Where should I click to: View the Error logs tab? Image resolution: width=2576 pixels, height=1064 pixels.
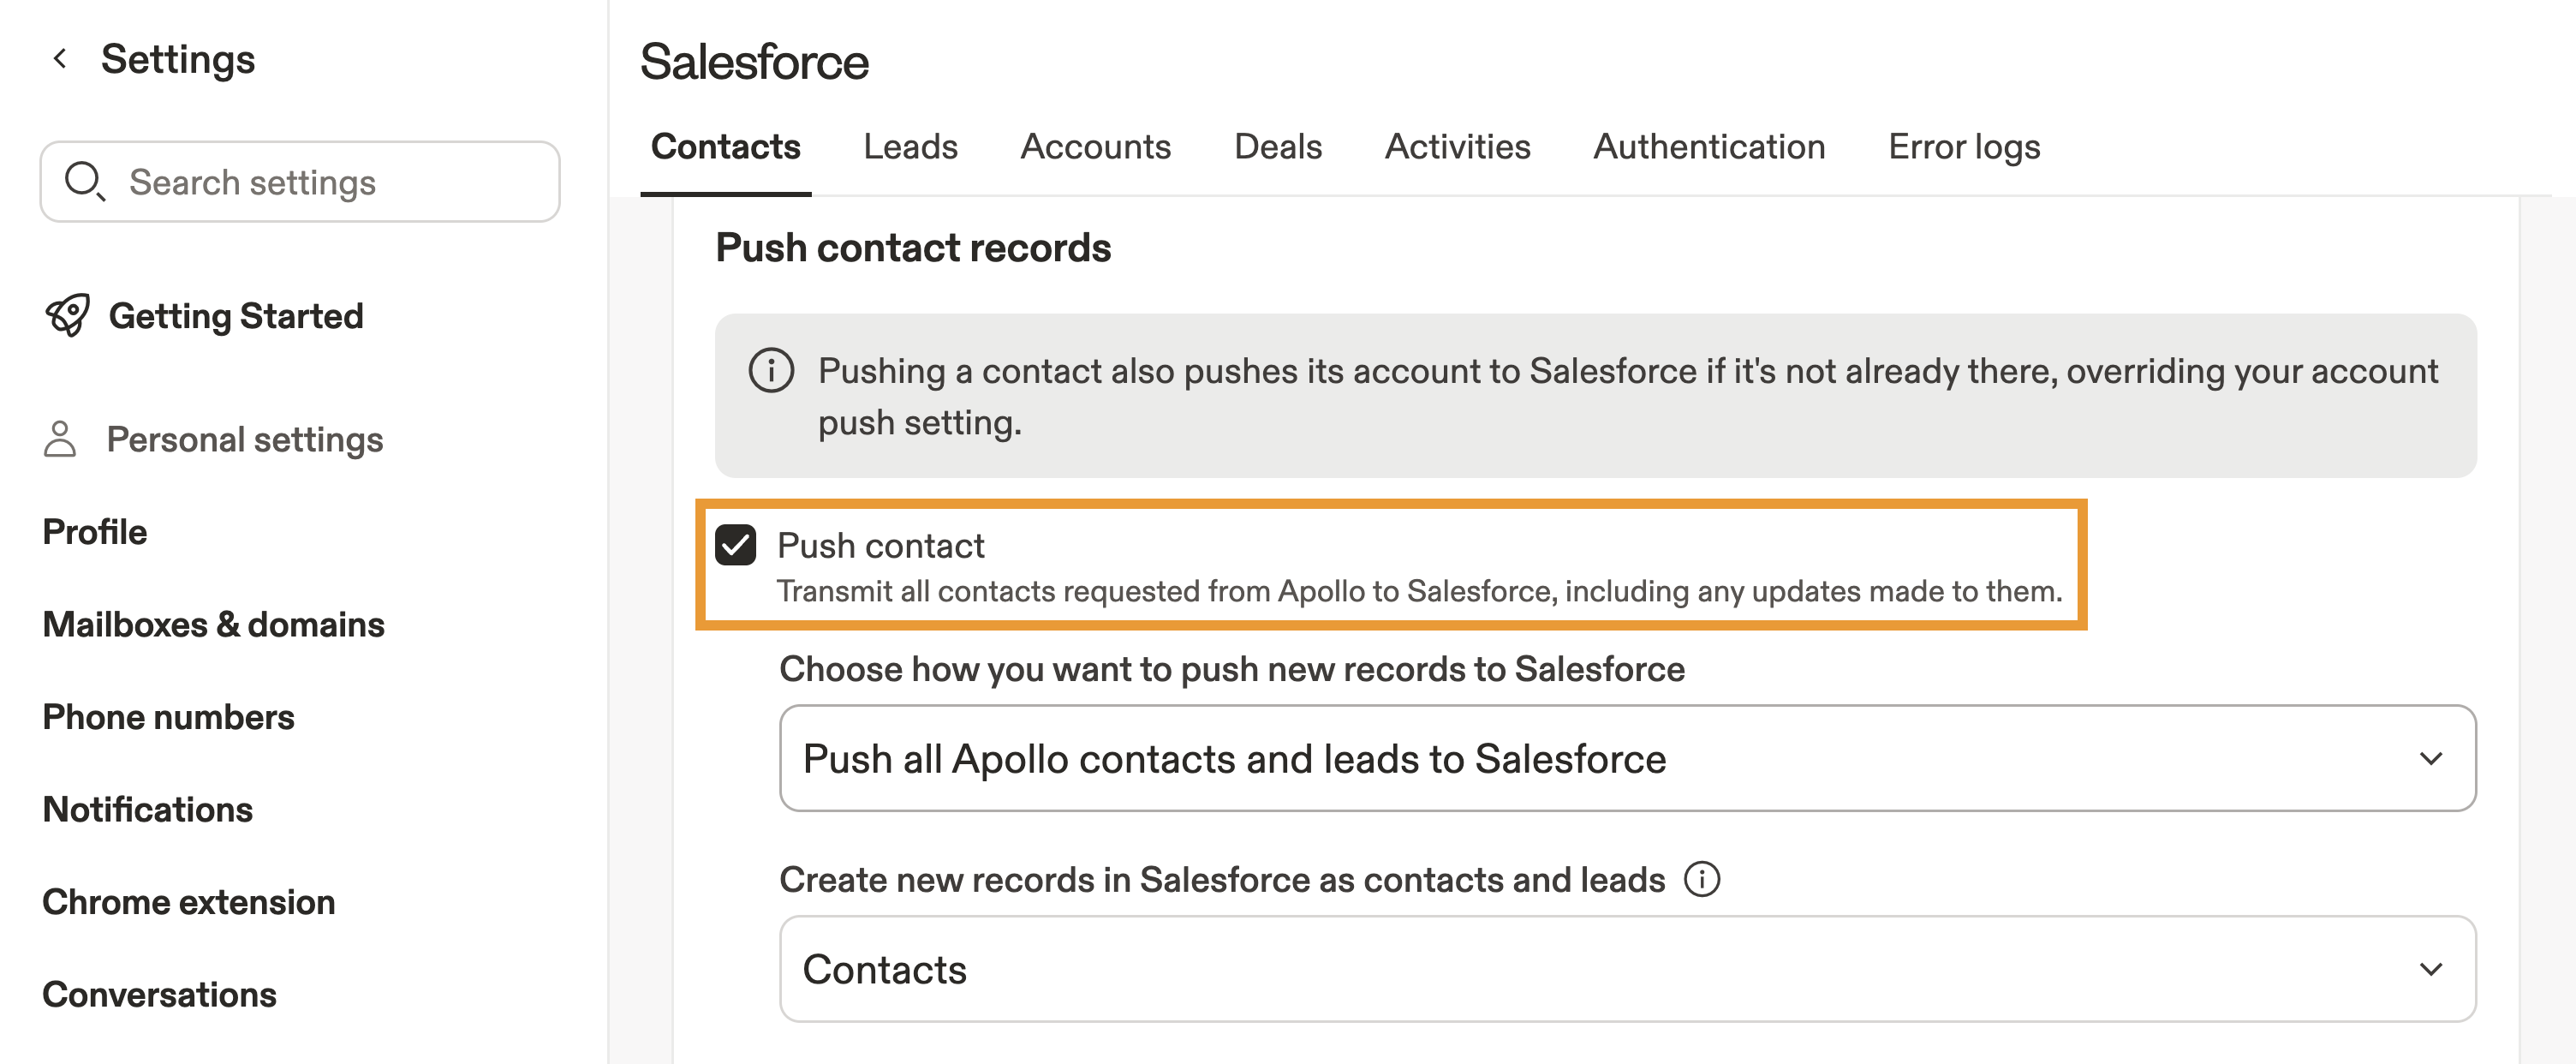click(x=1963, y=147)
